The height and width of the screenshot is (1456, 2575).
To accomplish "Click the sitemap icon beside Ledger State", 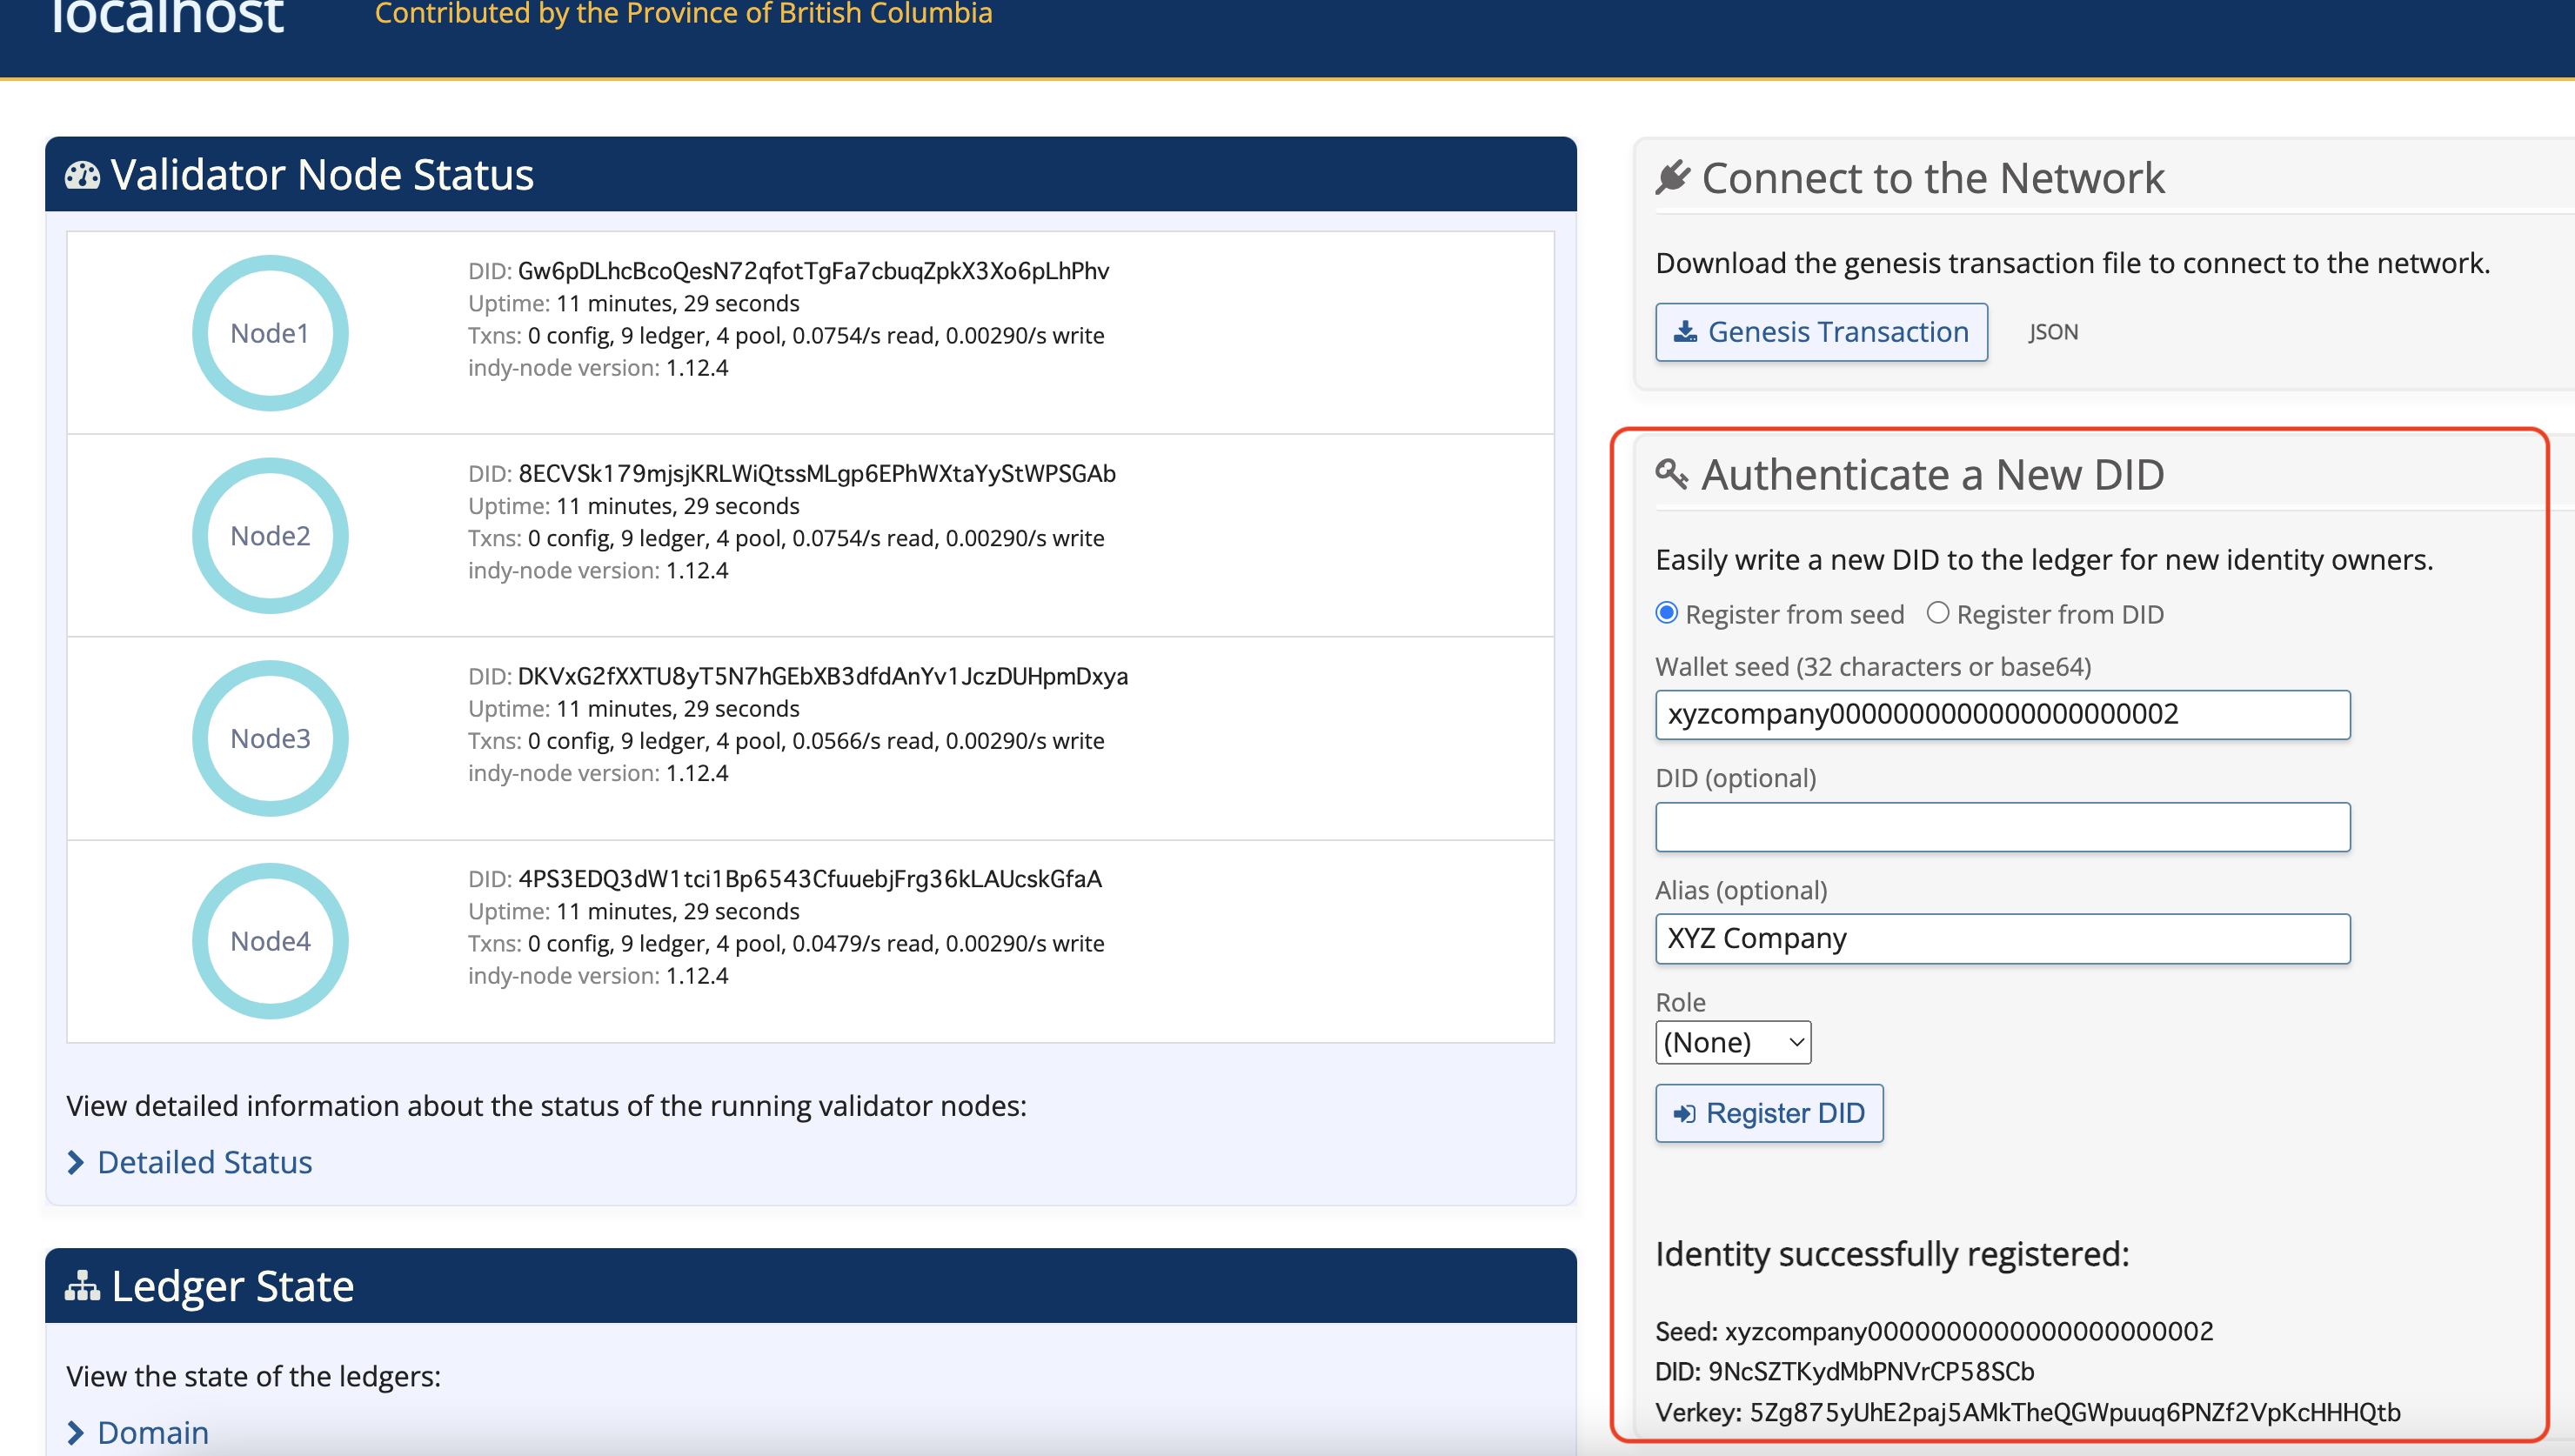I will coord(82,1285).
